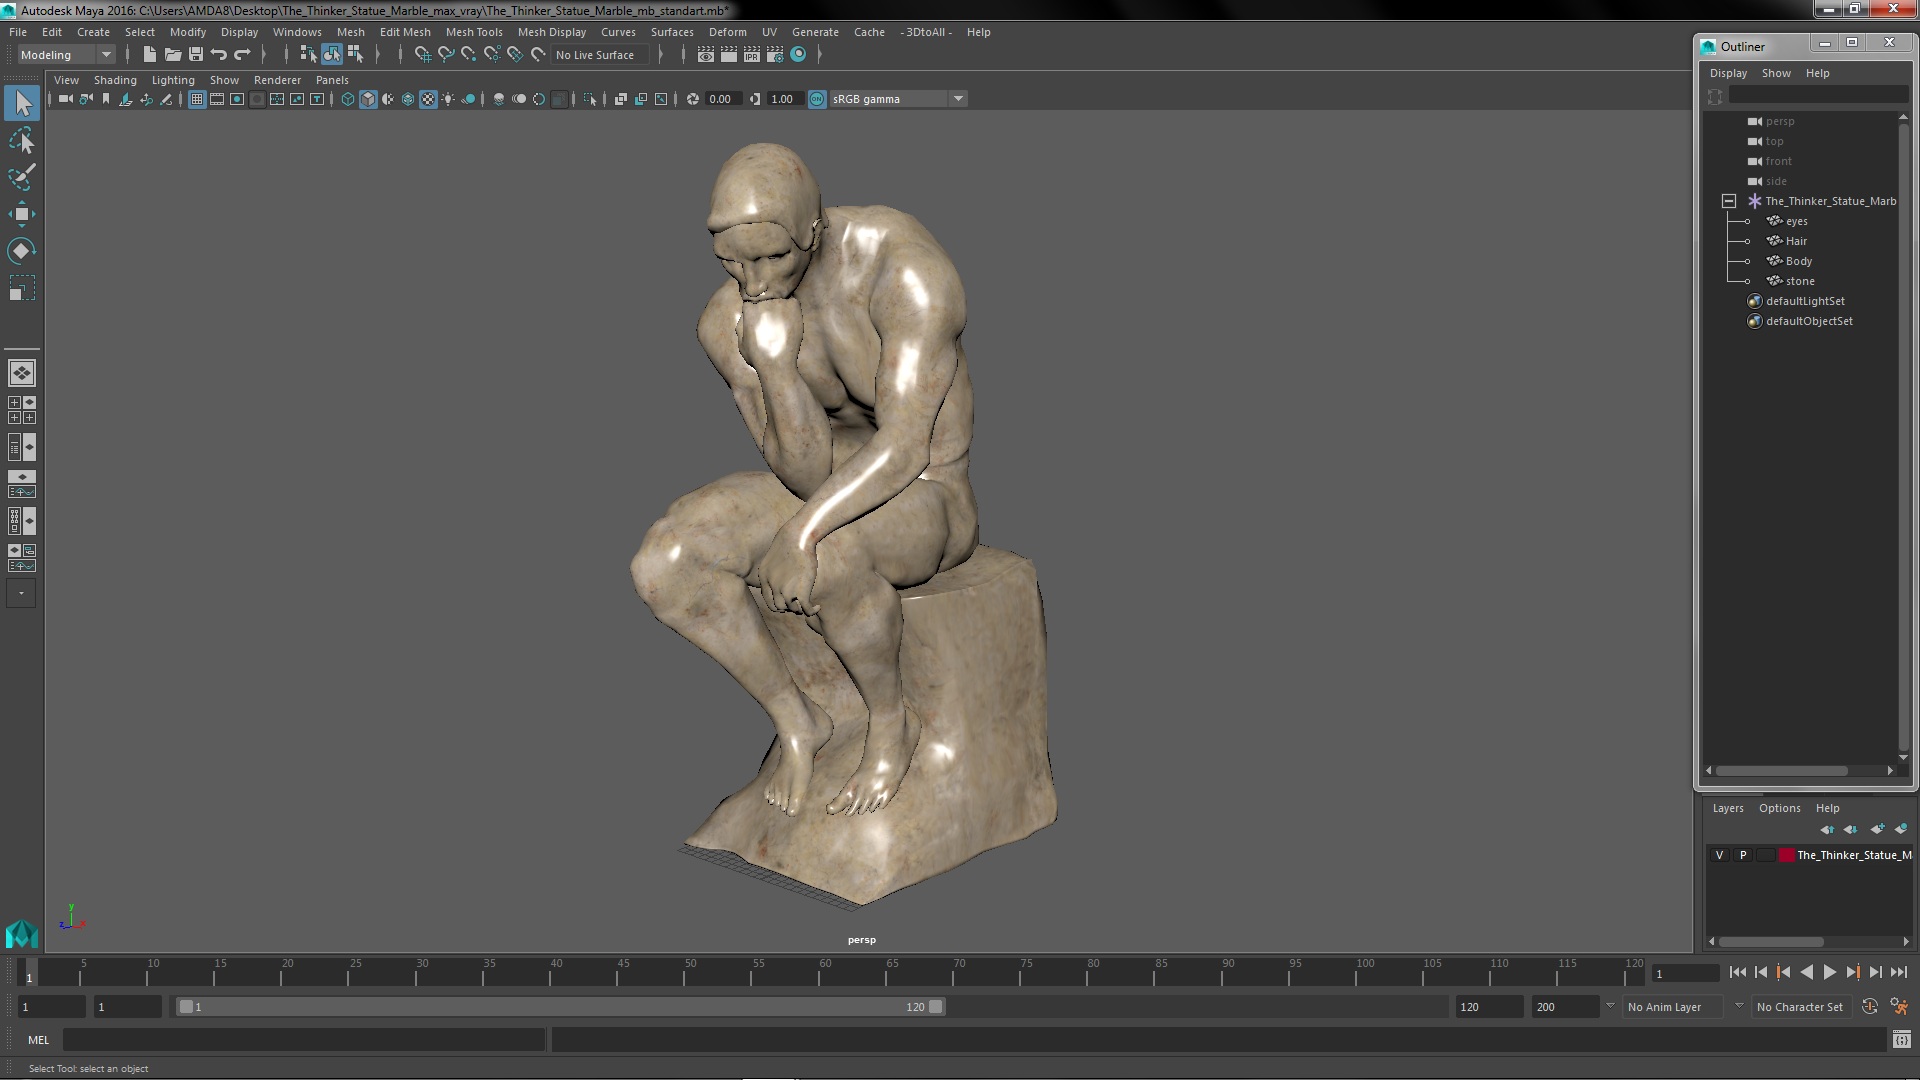Open the Outliner Display menu
The height and width of the screenshot is (1080, 1920).
[1728, 73]
